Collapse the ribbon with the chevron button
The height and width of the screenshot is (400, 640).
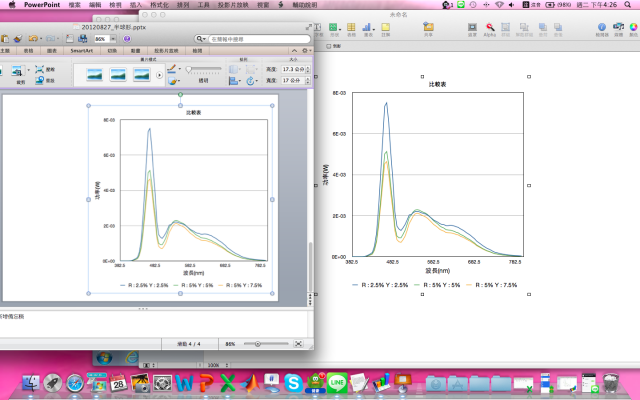tap(294, 51)
